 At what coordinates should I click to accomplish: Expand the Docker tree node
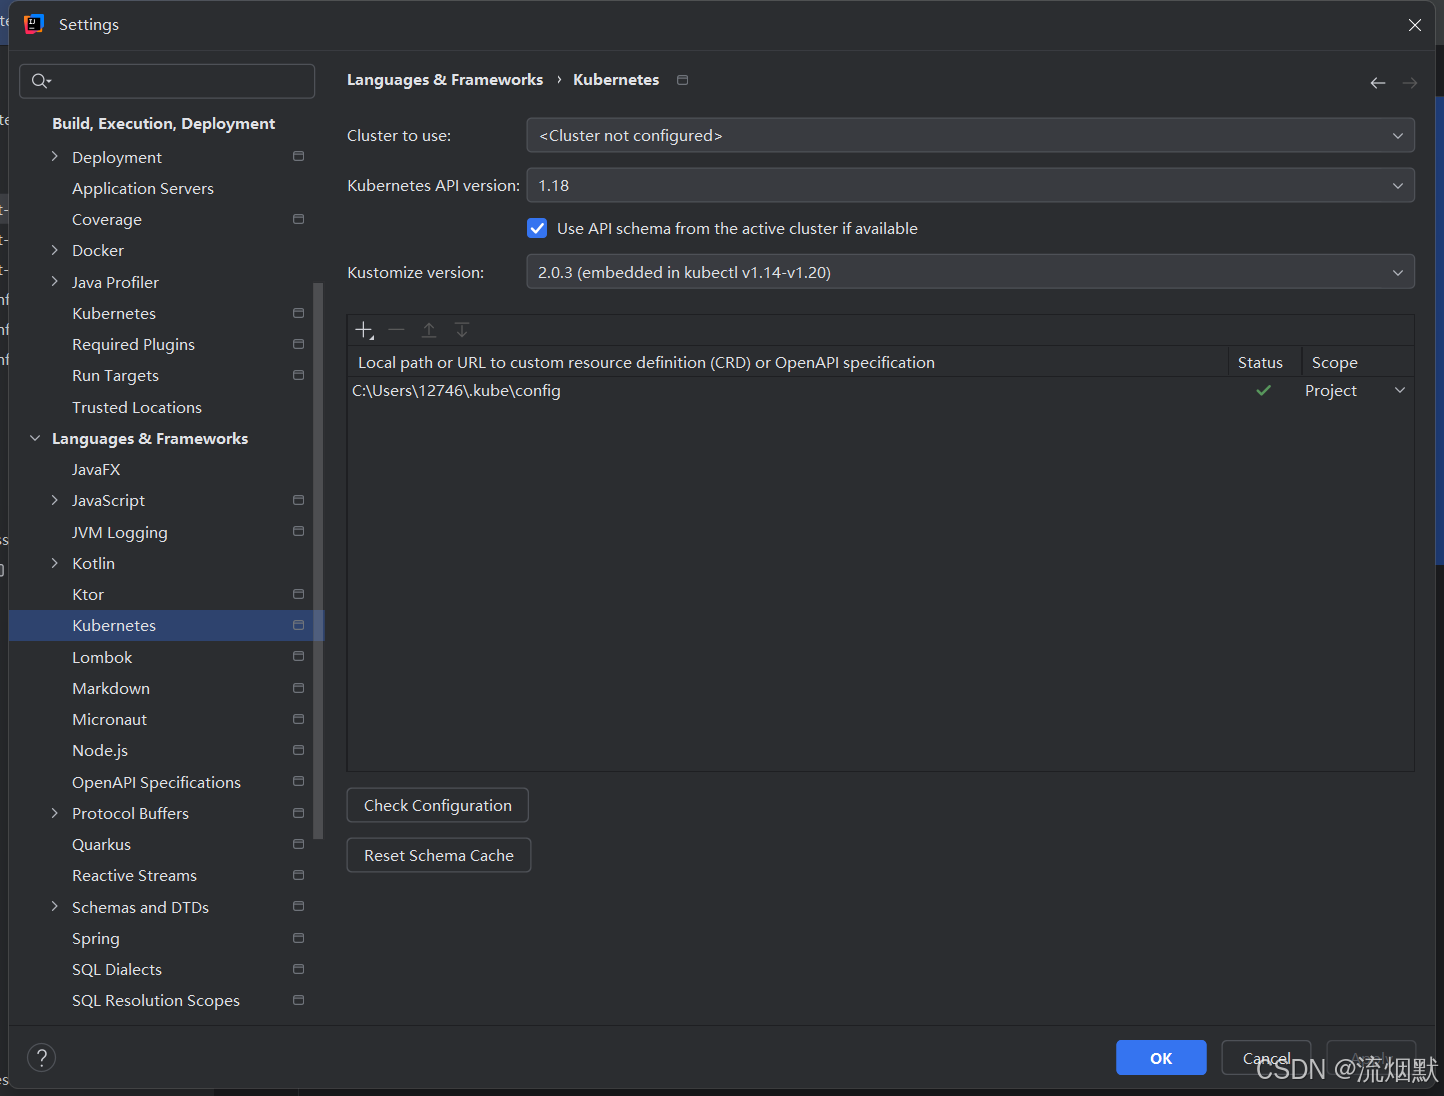point(55,250)
